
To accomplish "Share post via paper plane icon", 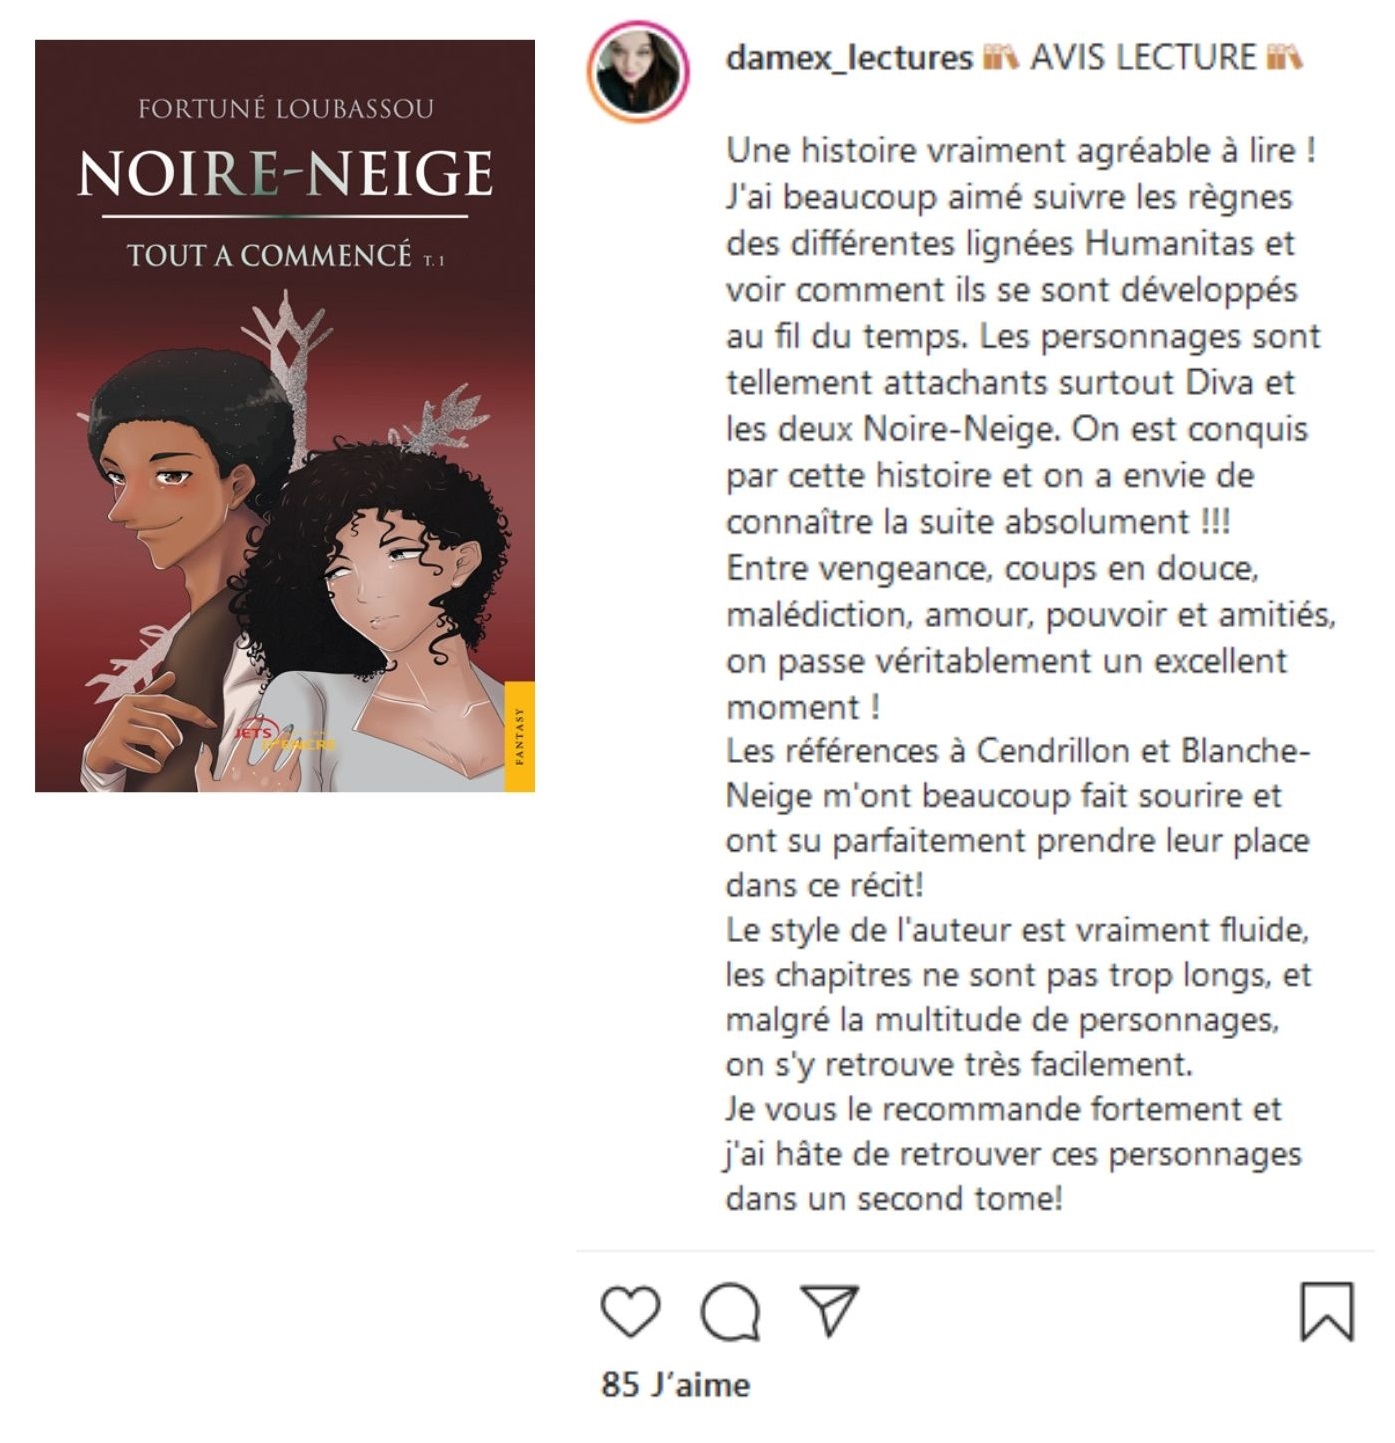I will (830, 1310).
